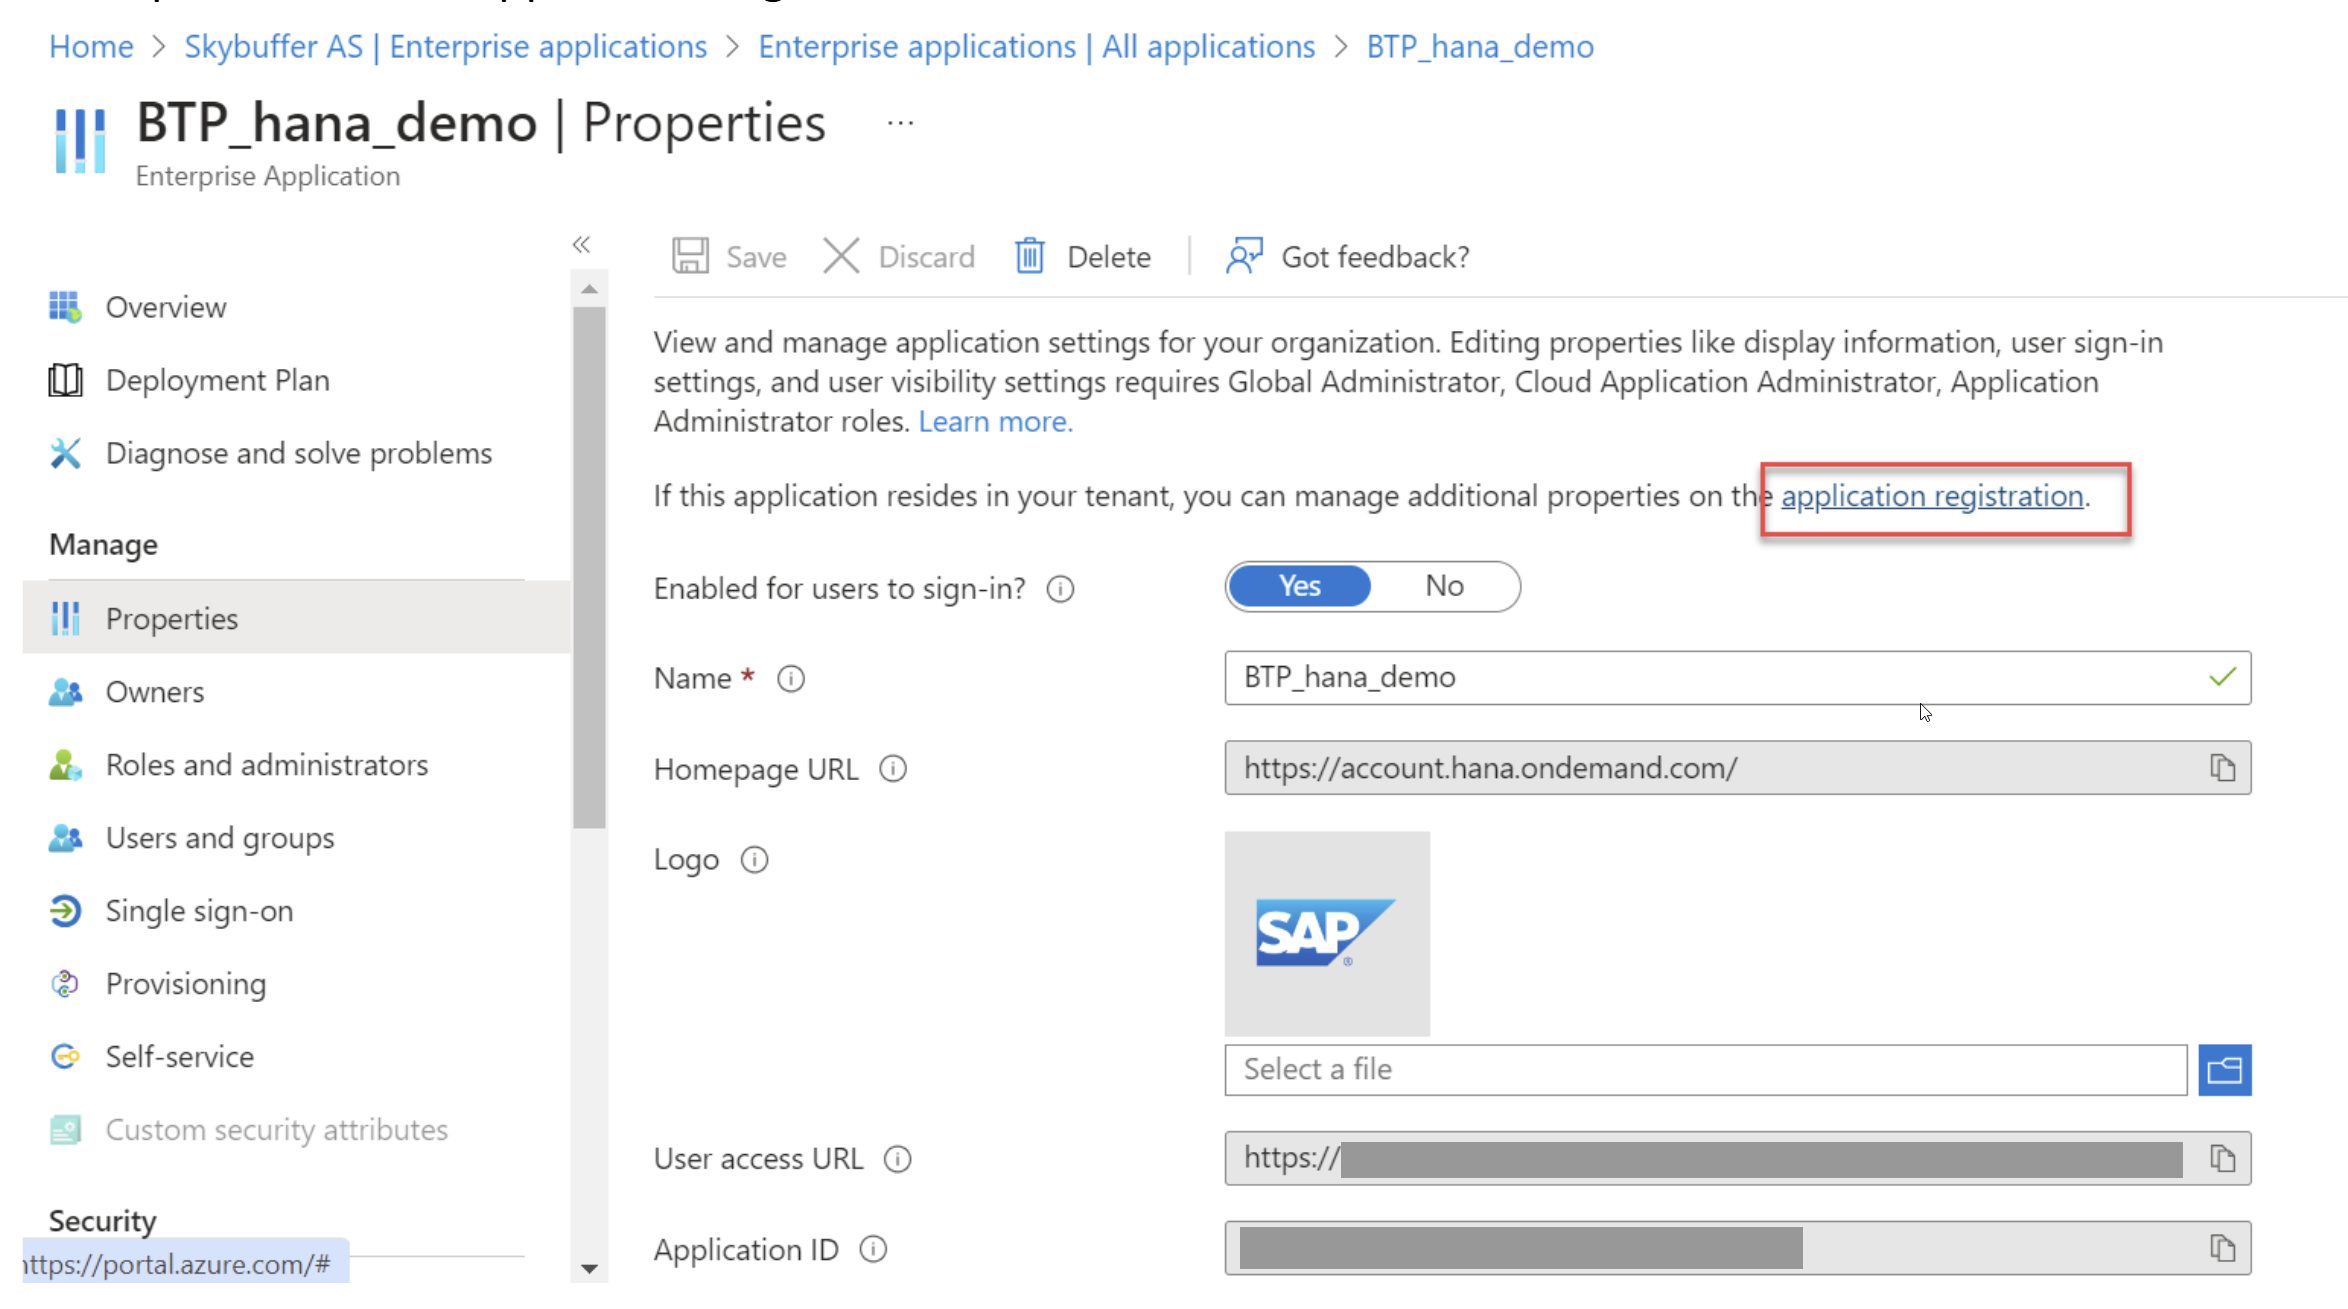Click the Discard button label
The width and height of the screenshot is (2348, 1309).
tap(926, 257)
